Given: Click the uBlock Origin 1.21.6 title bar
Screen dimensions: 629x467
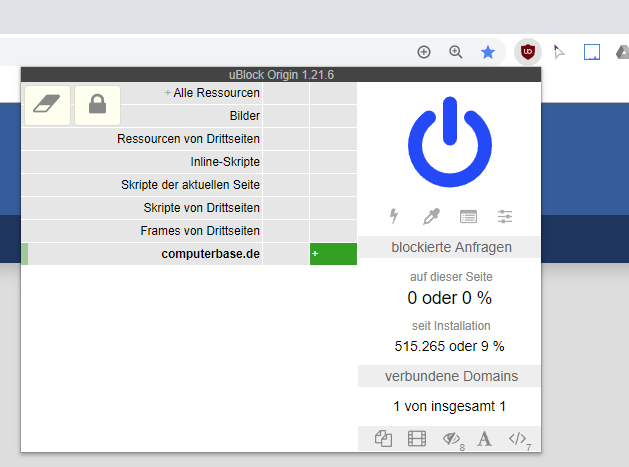Looking at the screenshot, I should coord(281,75).
